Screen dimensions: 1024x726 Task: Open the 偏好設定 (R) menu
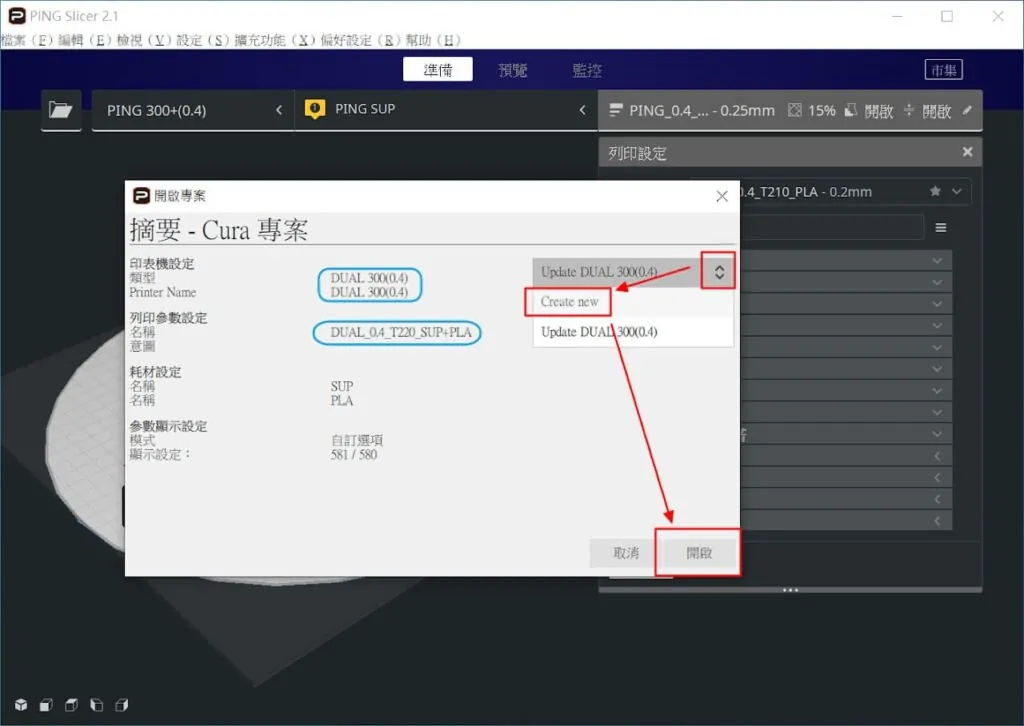(359, 40)
